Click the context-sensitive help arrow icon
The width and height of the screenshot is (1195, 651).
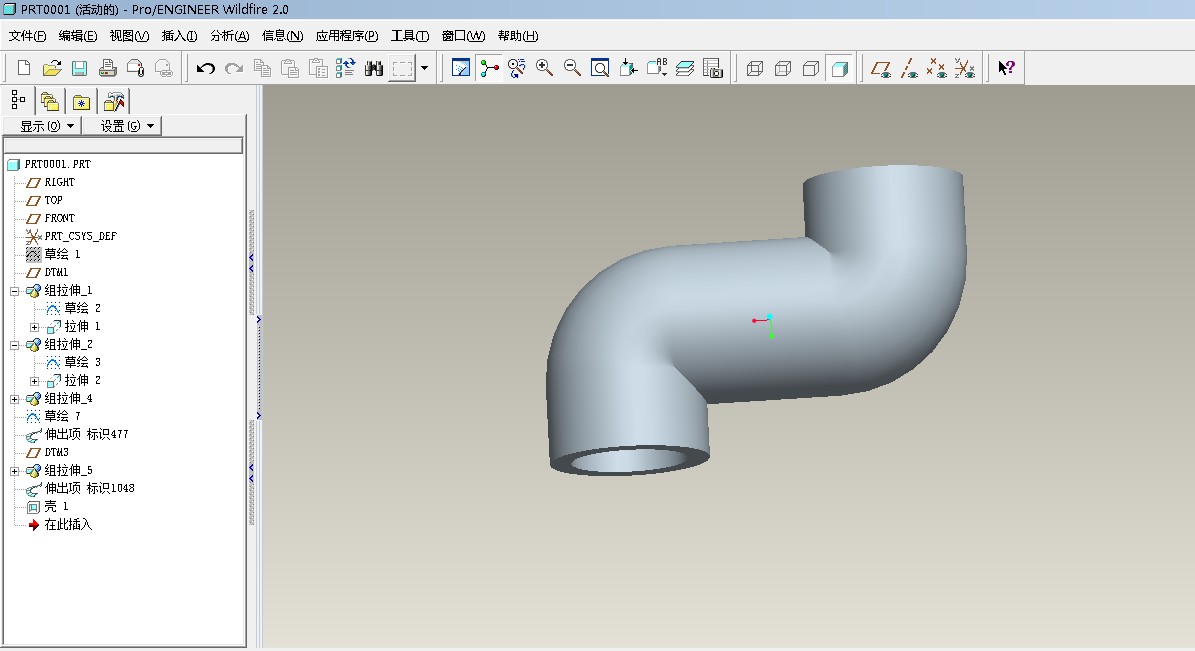(1006, 68)
